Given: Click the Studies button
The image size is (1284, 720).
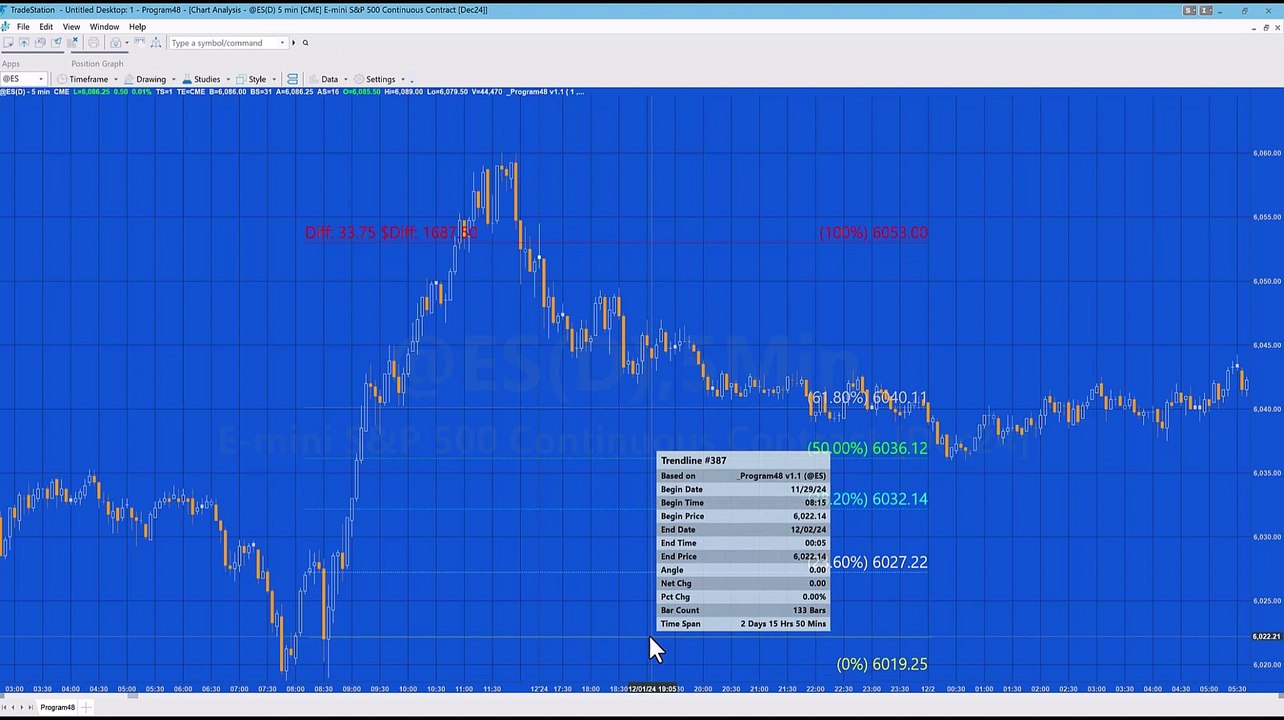Looking at the screenshot, I should [202, 79].
